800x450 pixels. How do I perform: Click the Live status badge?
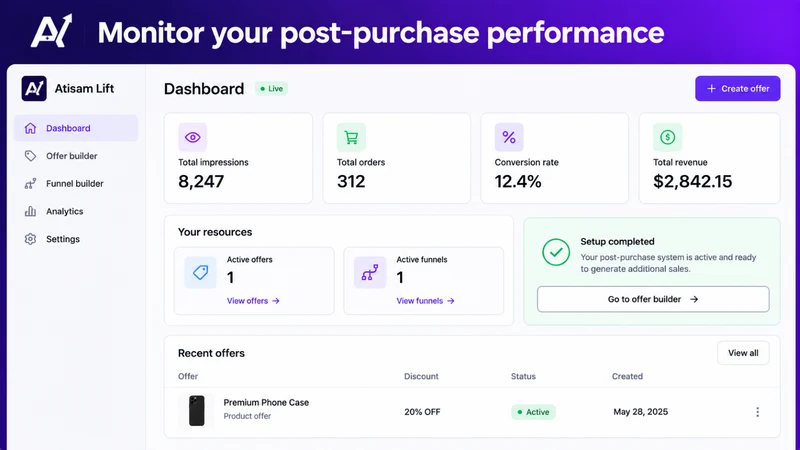pyautogui.click(x=271, y=89)
